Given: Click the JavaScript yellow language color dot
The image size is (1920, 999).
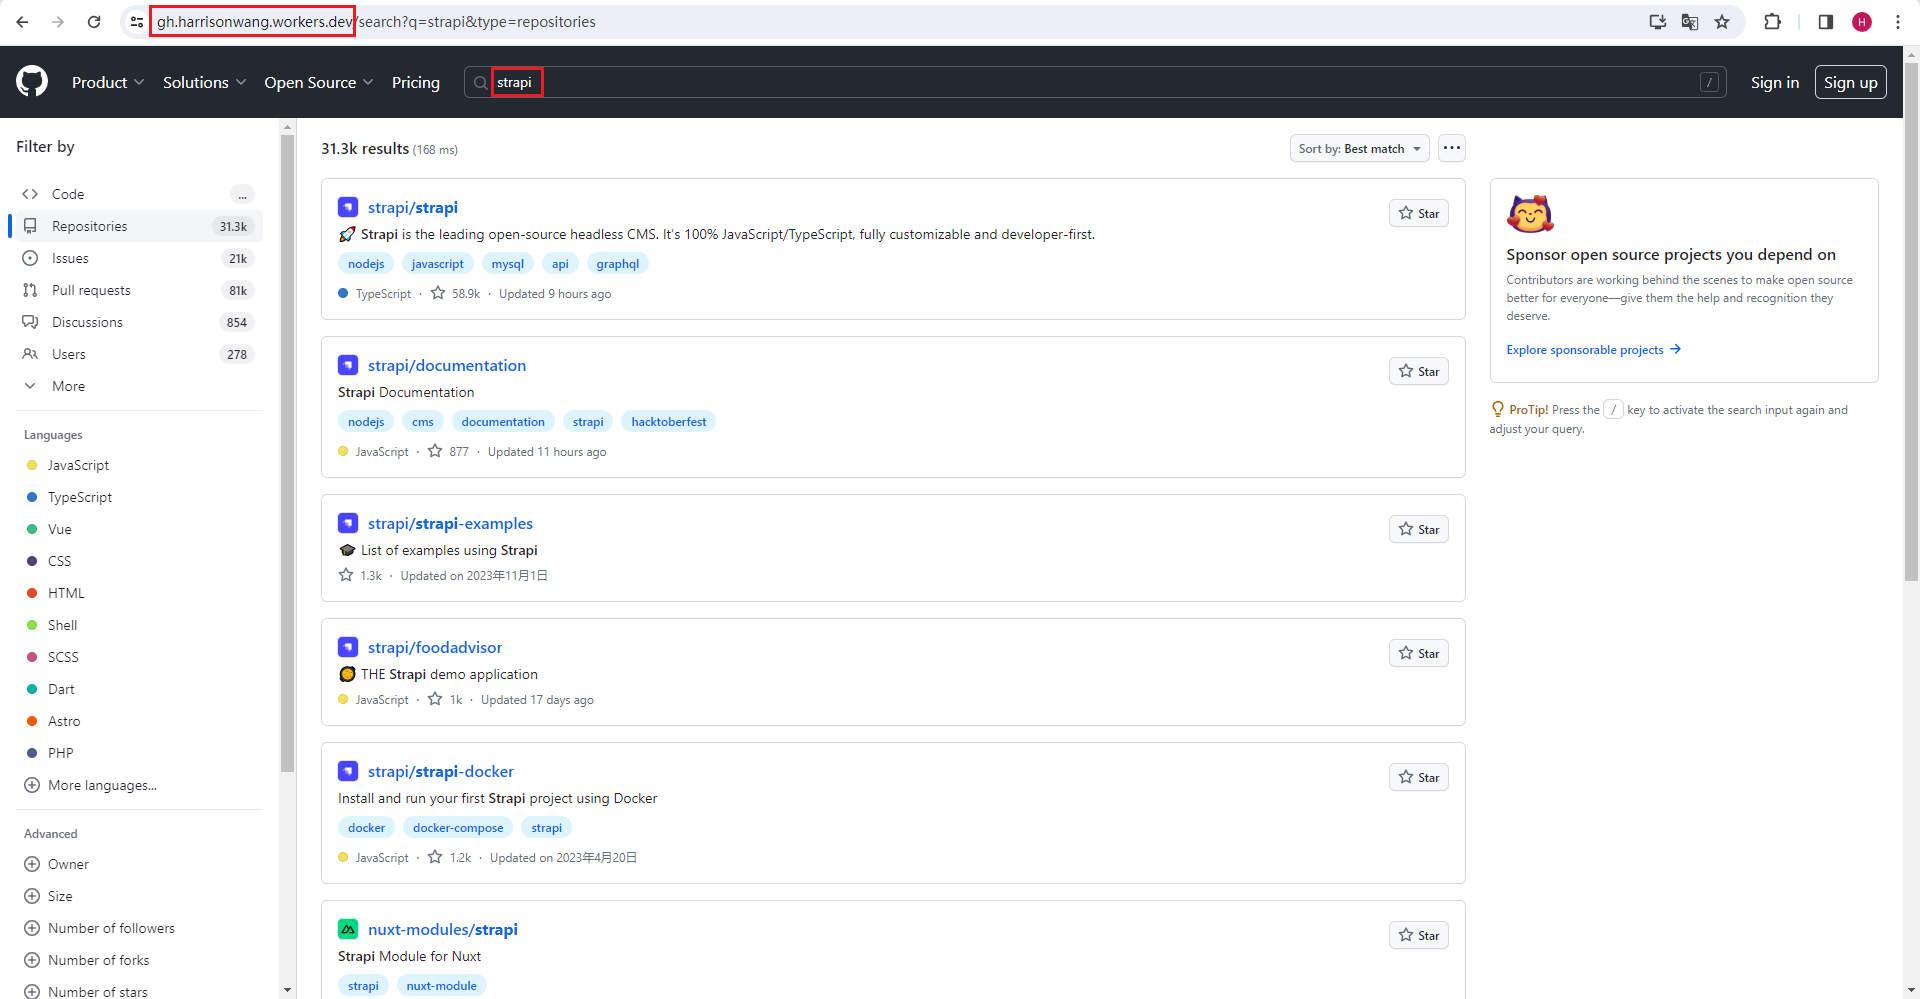Looking at the screenshot, I should click(x=32, y=465).
